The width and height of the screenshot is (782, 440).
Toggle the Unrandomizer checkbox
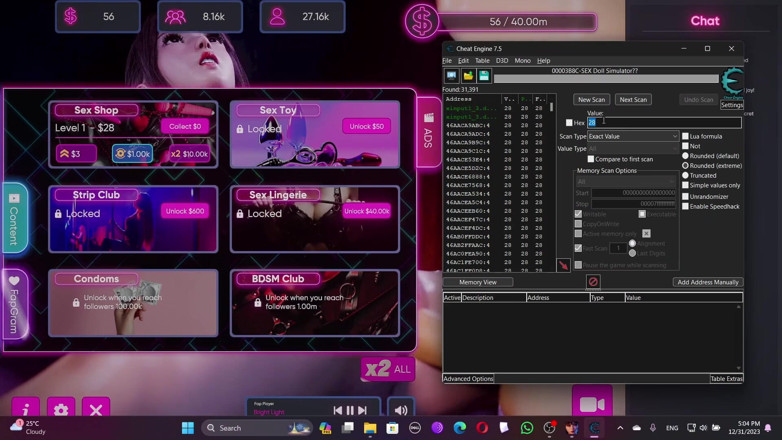click(686, 196)
